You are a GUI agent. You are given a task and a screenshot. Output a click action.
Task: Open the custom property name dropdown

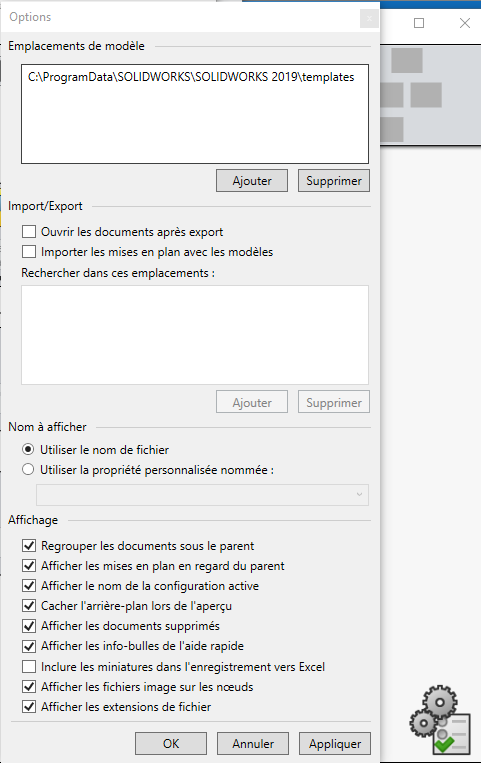click(203, 495)
